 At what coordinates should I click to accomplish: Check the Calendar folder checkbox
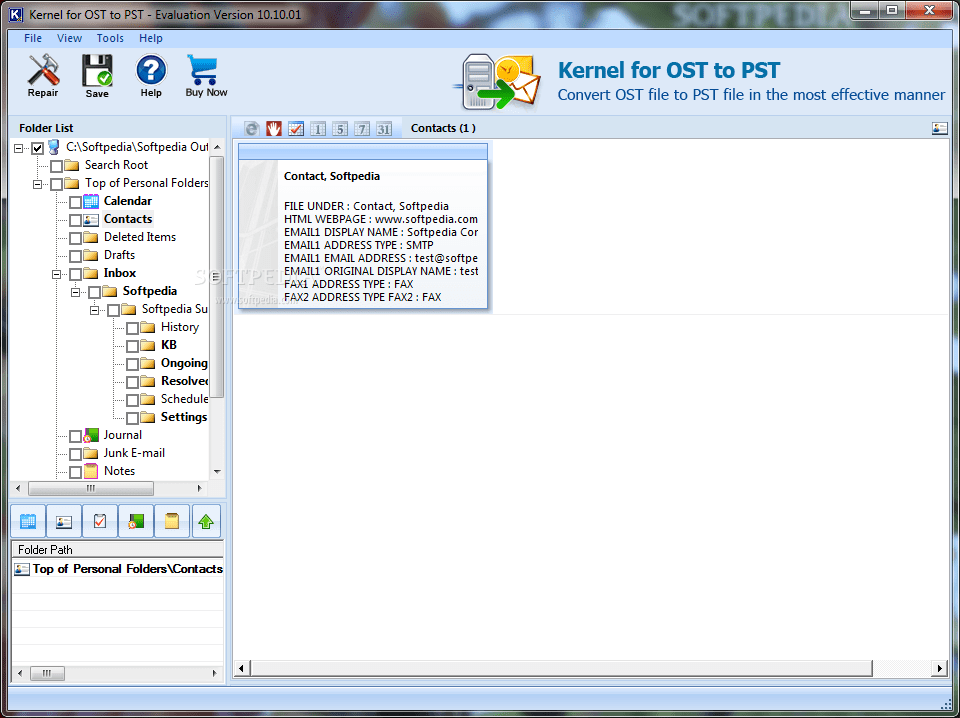tap(75, 202)
